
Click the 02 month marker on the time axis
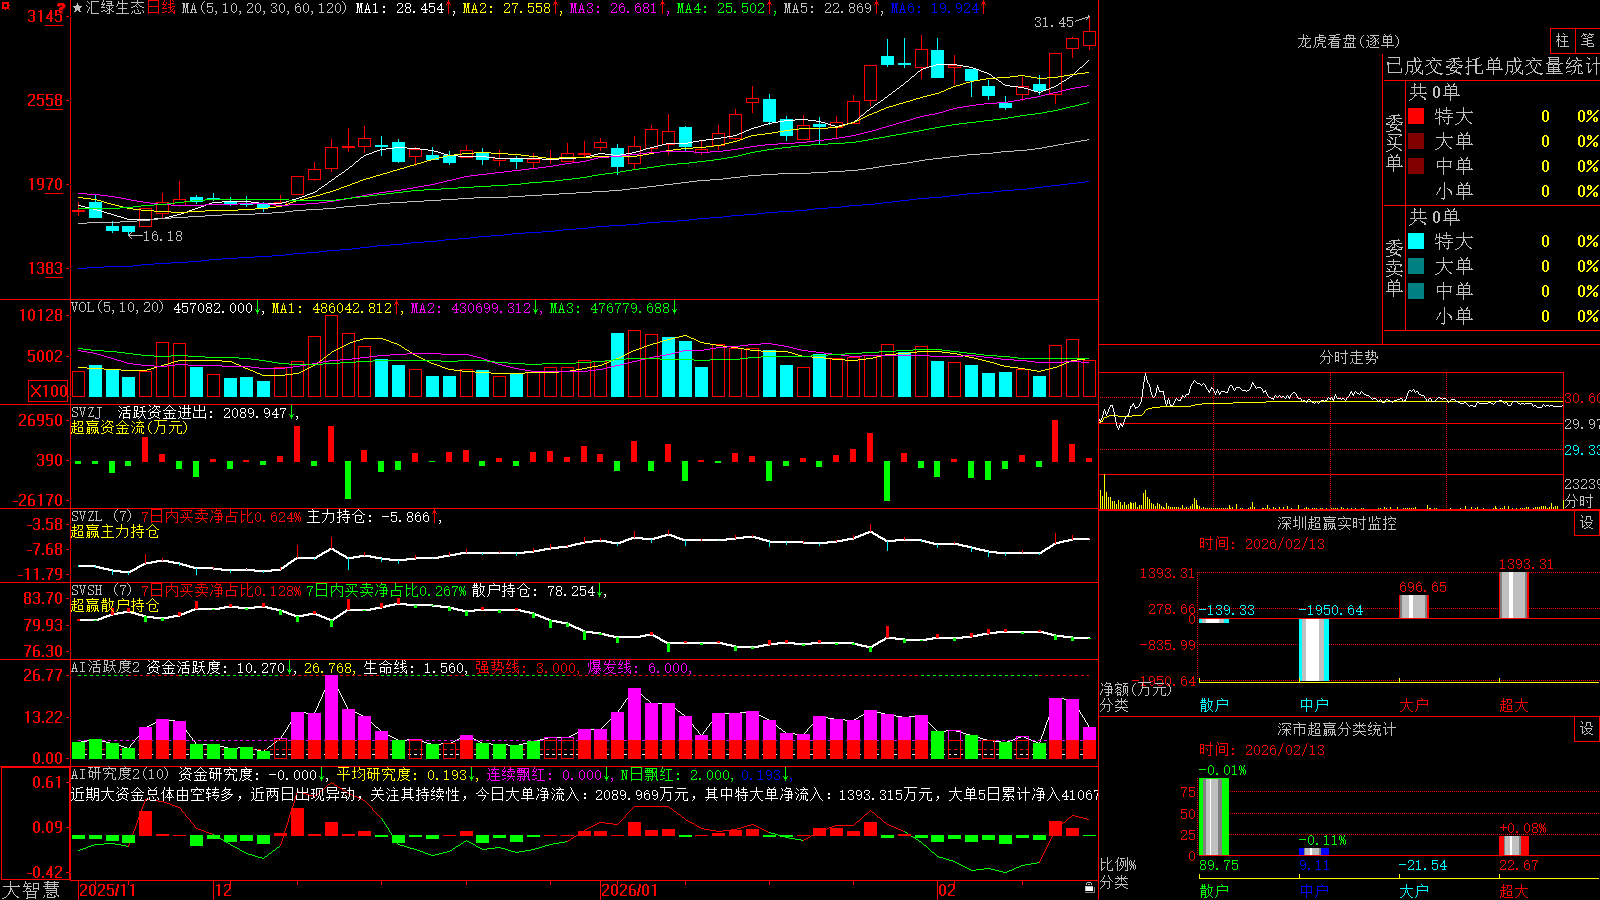click(x=947, y=890)
